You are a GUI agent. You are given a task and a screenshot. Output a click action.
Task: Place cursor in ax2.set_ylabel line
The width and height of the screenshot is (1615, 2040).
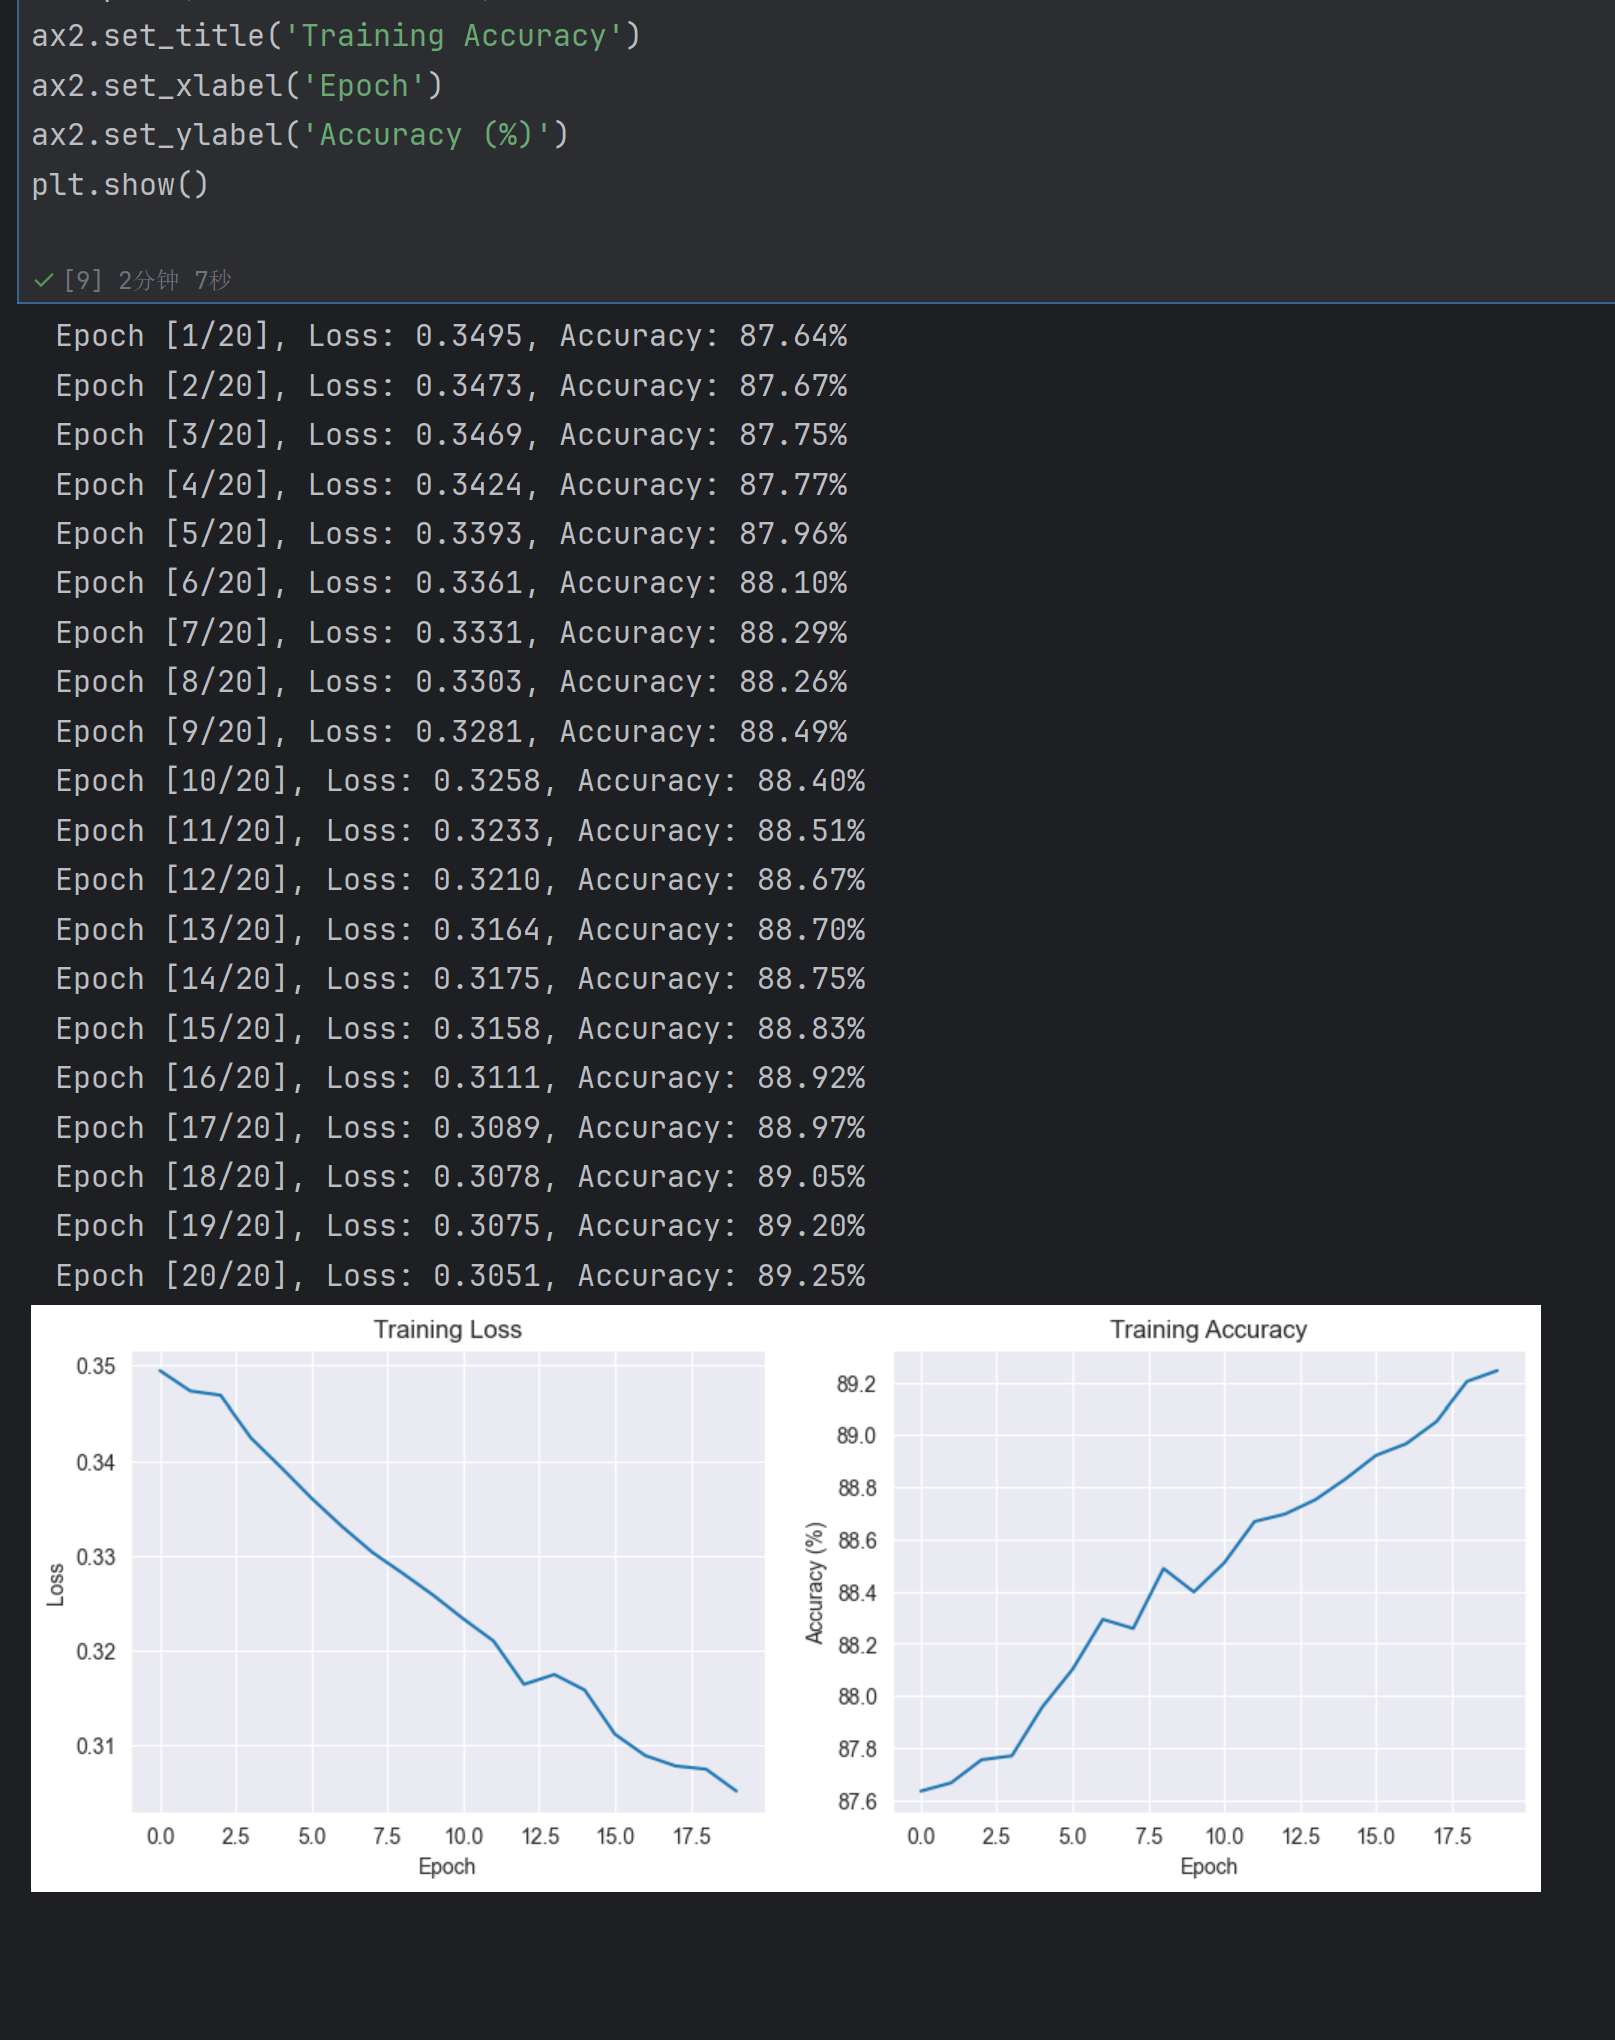[300, 135]
